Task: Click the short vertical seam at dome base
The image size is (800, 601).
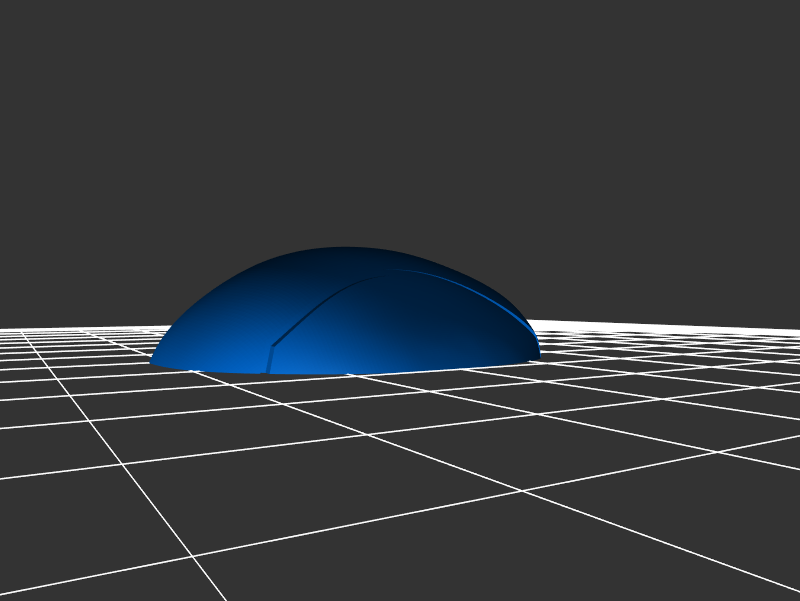Action: point(269,360)
